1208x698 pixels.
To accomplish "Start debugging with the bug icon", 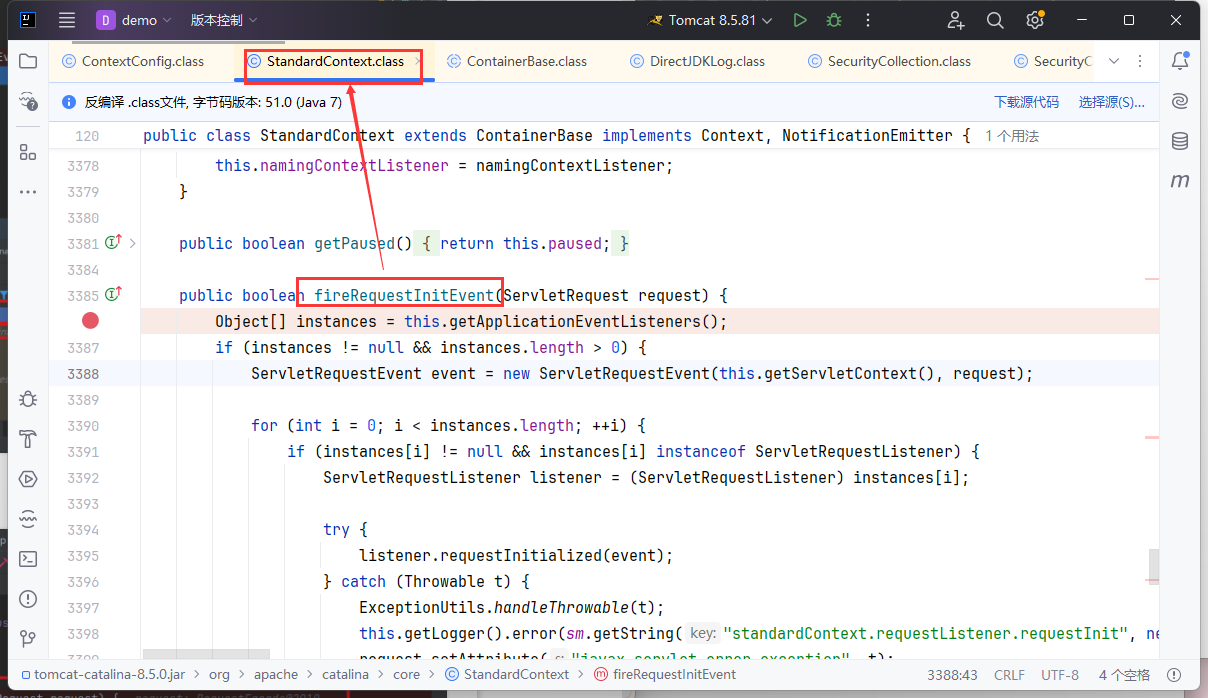I will [x=833, y=20].
